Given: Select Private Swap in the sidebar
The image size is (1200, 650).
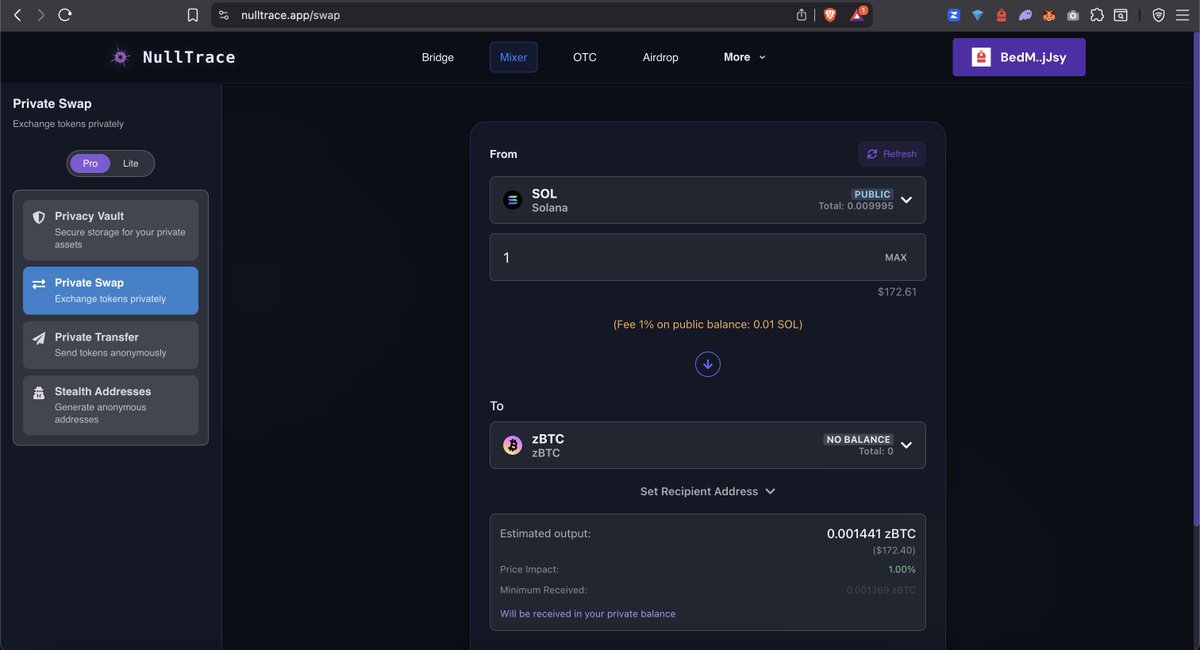Looking at the screenshot, I should 111,291.
